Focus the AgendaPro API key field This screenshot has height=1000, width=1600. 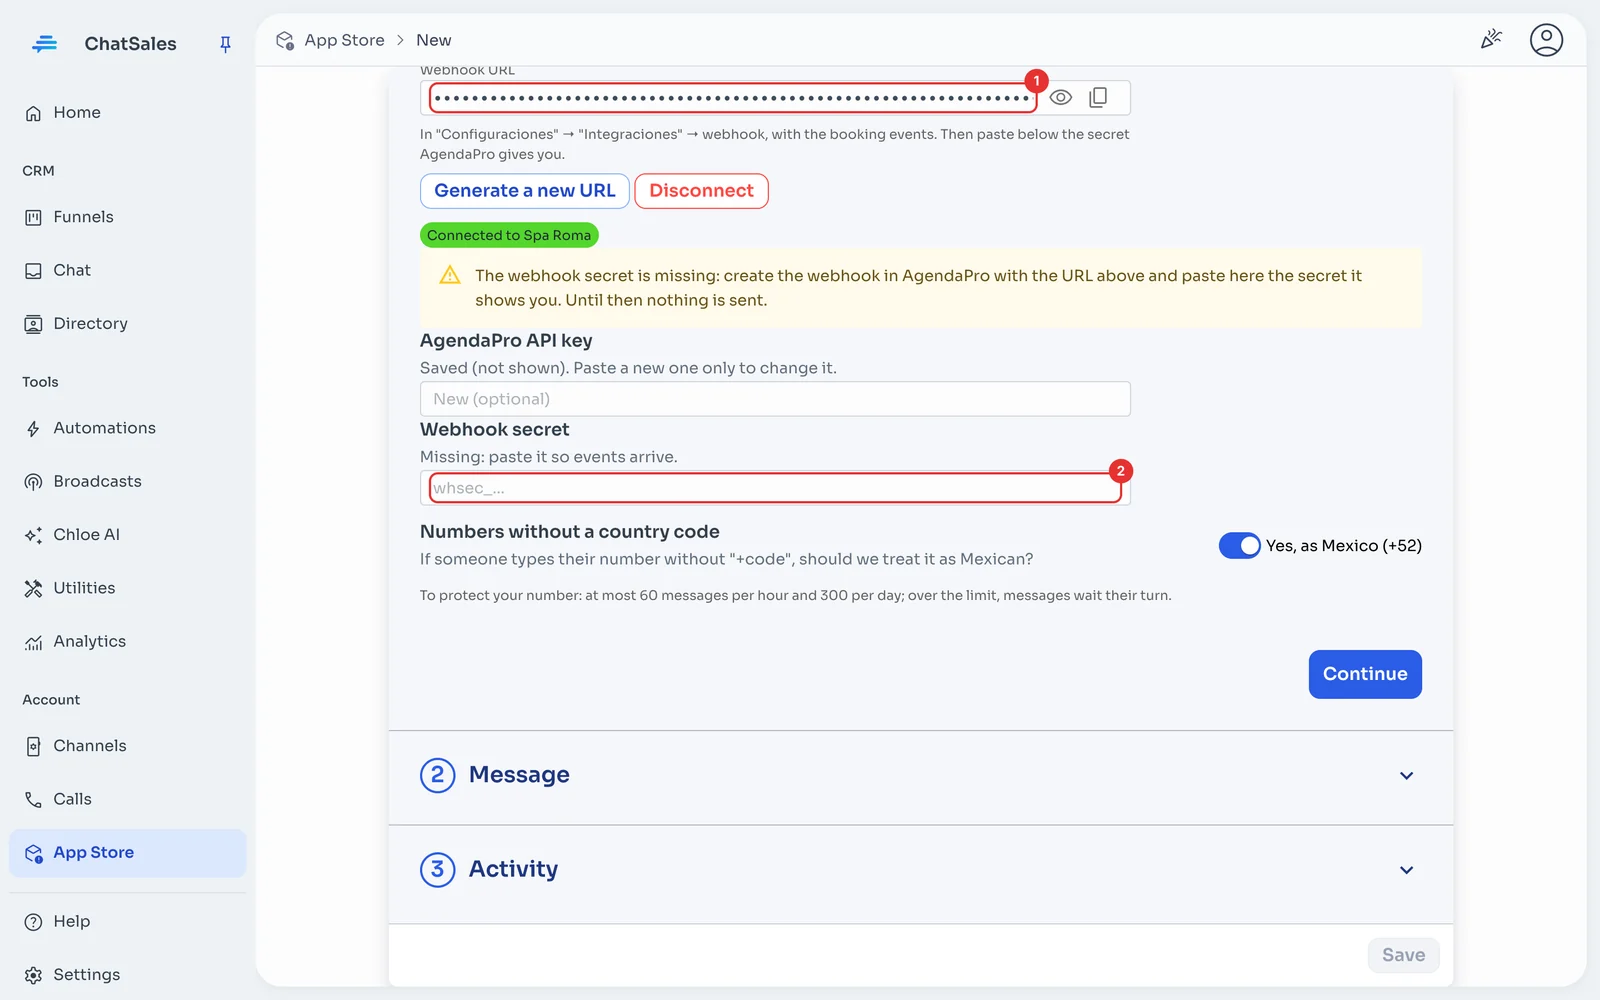point(775,399)
